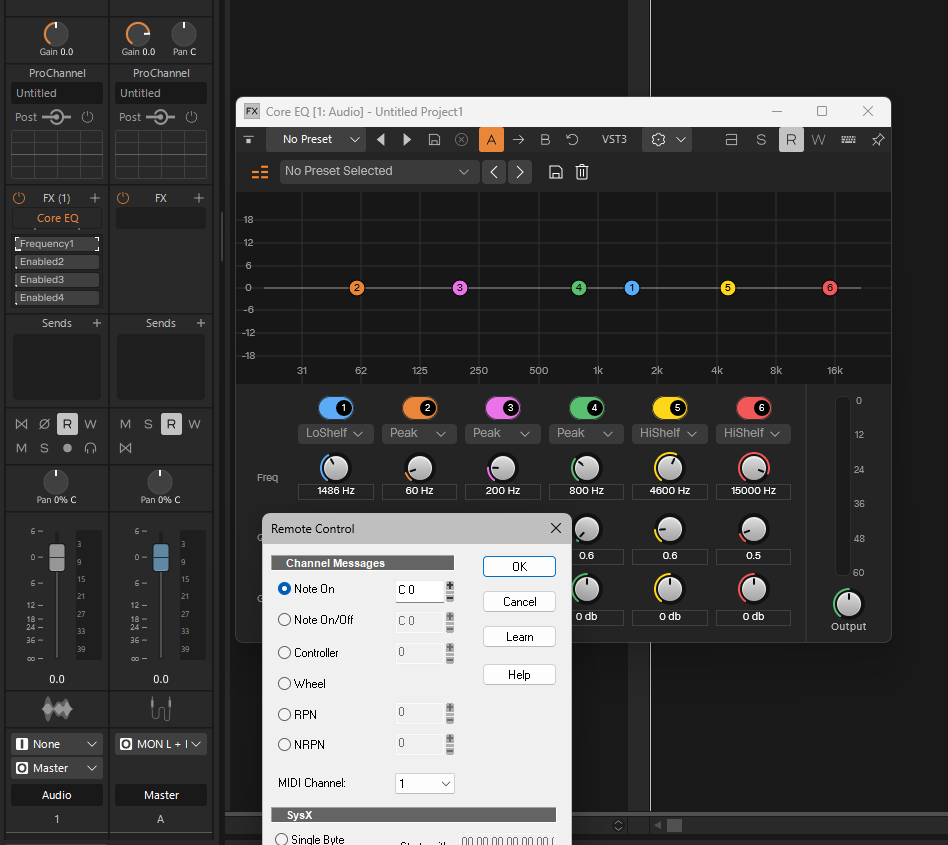Add an effect to Audio track FX rack
The height and width of the screenshot is (845, 948).
click(95, 198)
